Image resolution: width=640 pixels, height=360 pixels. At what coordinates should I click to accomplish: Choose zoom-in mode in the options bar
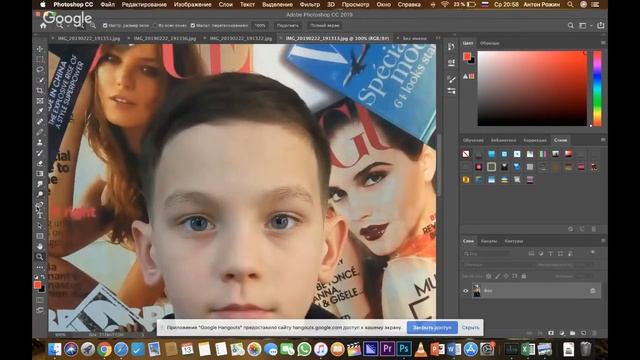[x=82, y=25]
